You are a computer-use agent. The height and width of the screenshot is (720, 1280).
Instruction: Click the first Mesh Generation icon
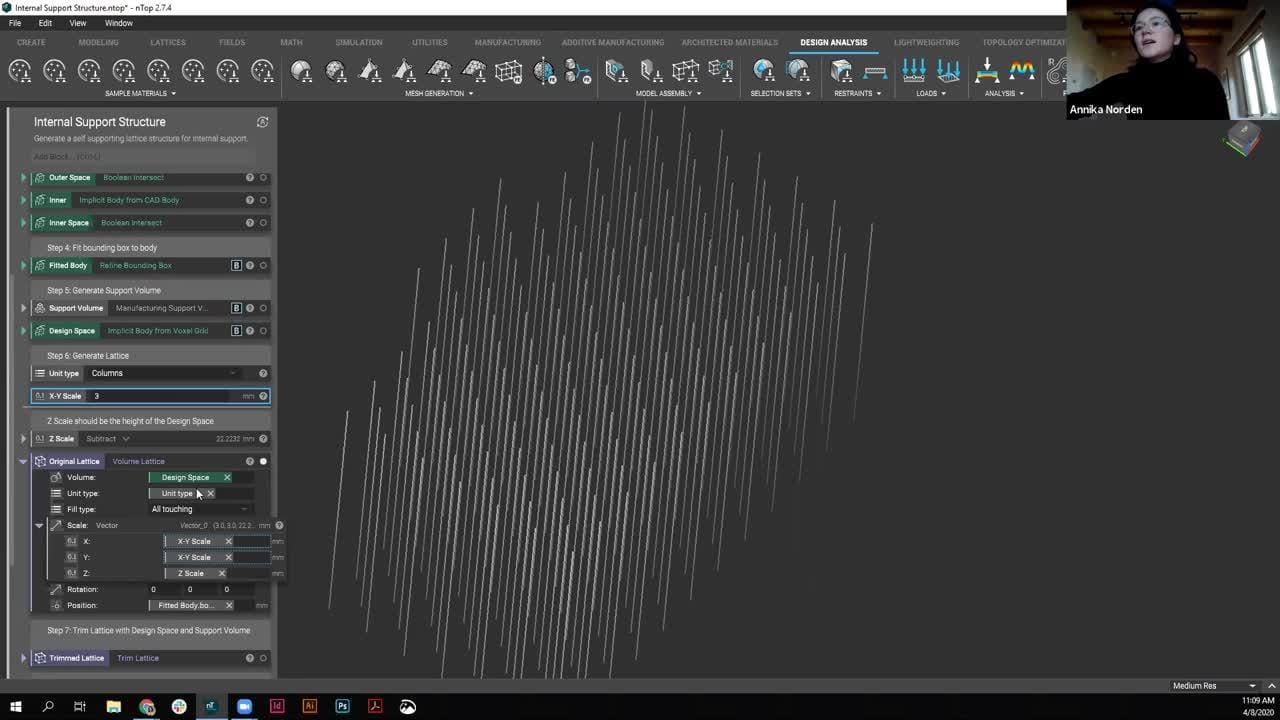point(301,71)
